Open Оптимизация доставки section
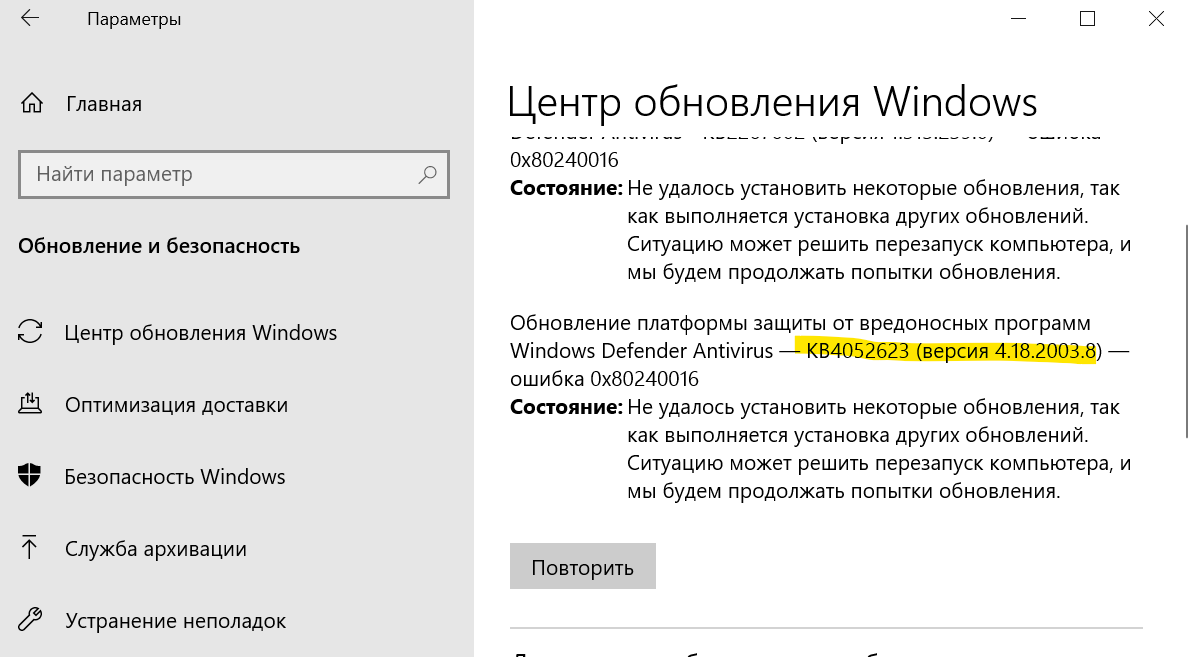Screen dimensions: 1188x657 click(177, 405)
